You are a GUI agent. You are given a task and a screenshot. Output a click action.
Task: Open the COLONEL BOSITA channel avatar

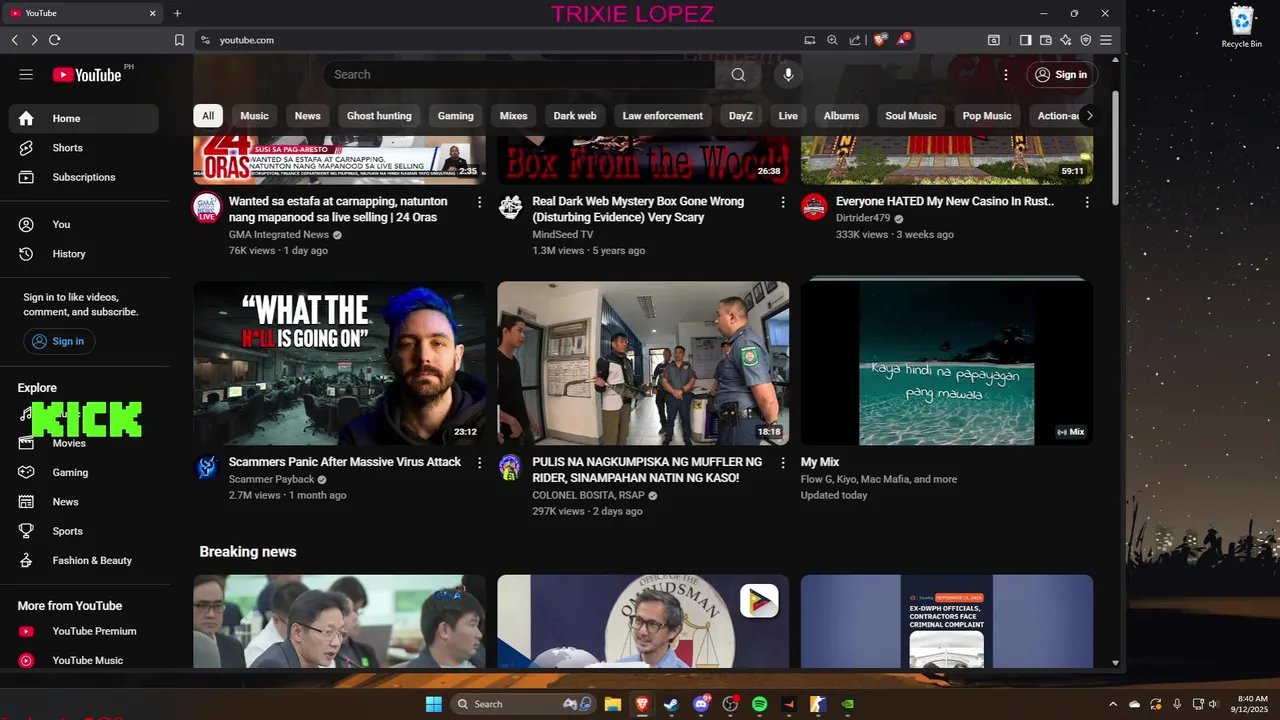(x=510, y=468)
